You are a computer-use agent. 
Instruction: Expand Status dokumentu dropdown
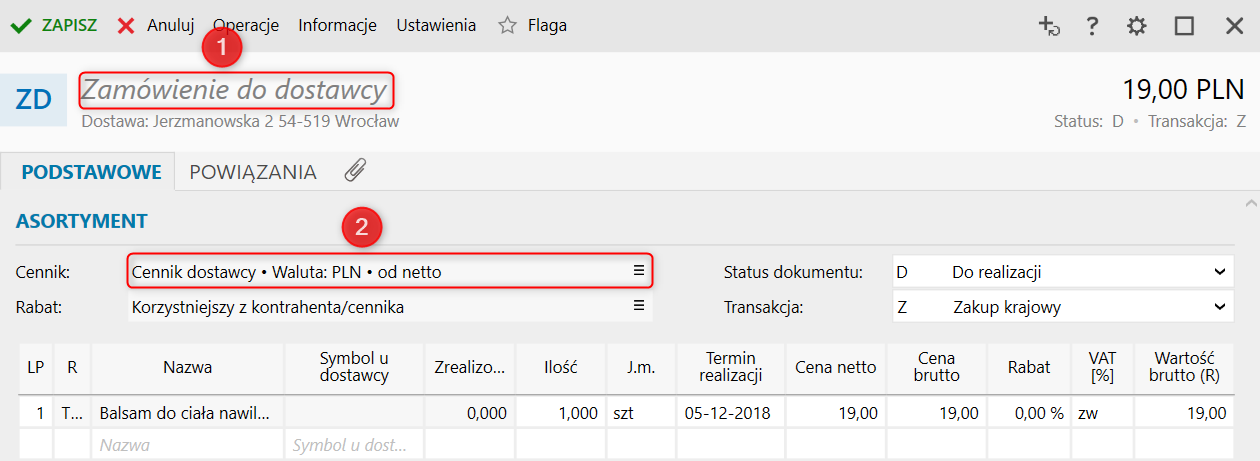(1219, 272)
